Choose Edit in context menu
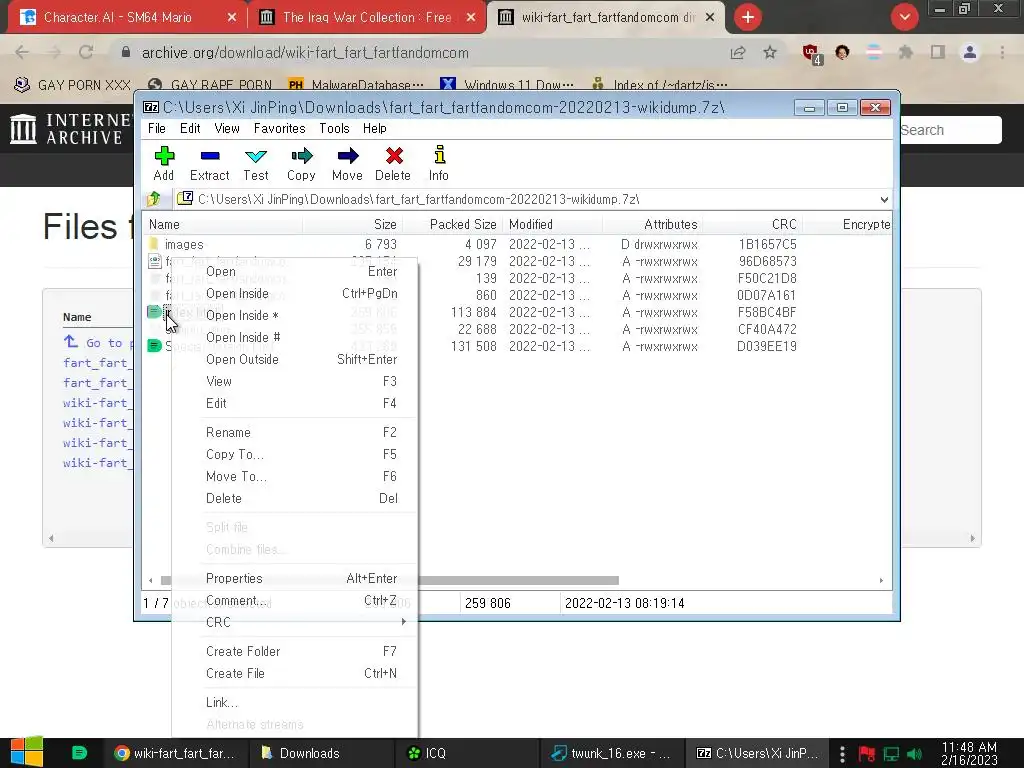Viewport: 1024px width, 768px height. tap(294, 403)
